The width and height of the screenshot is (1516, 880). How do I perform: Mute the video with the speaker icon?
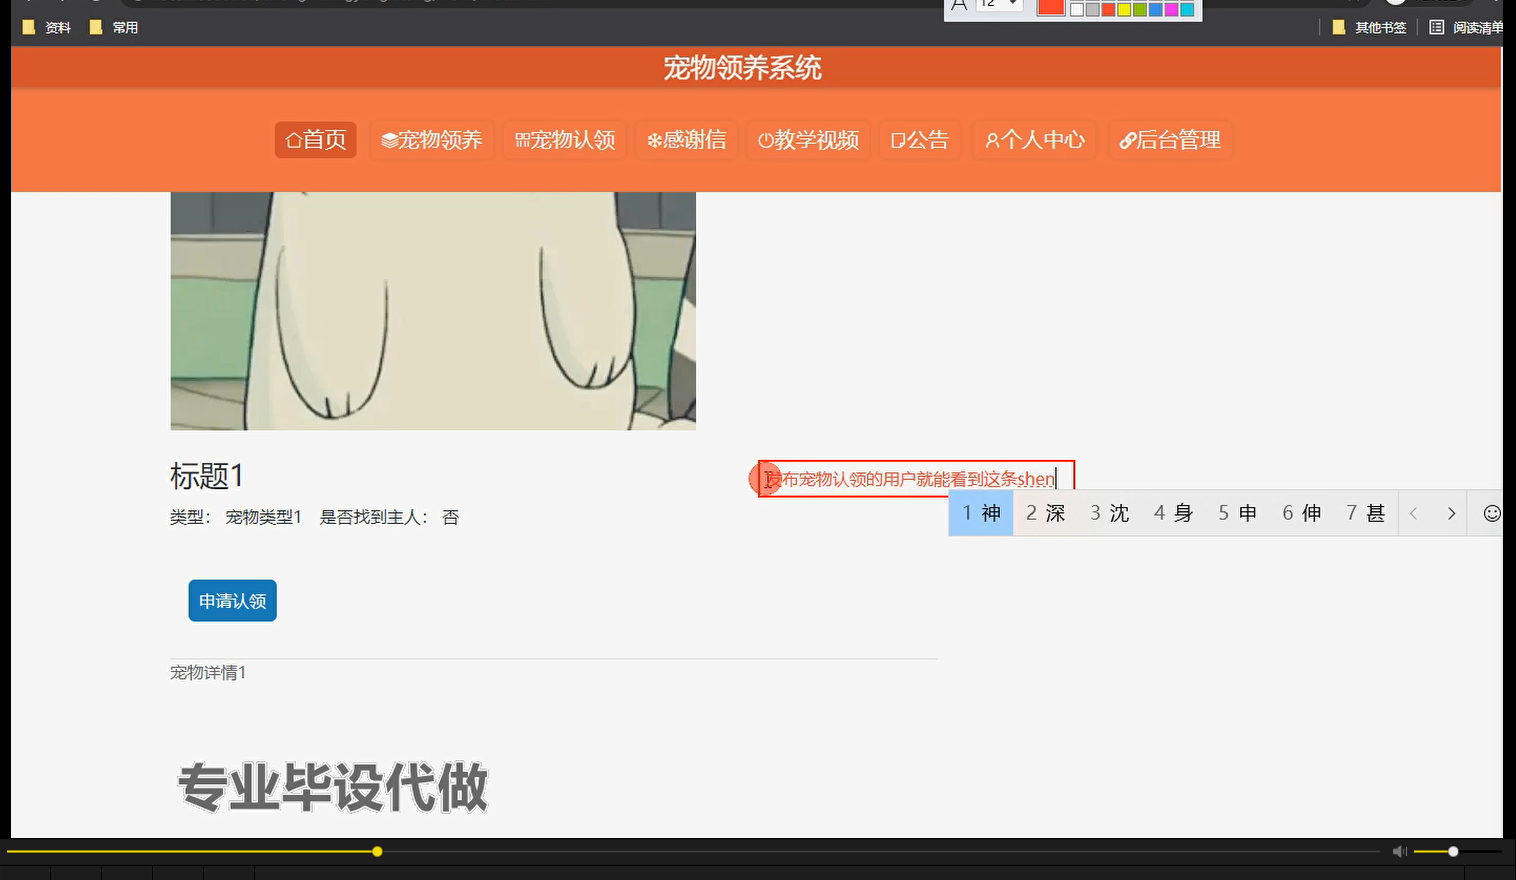[x=1398, y=851]
